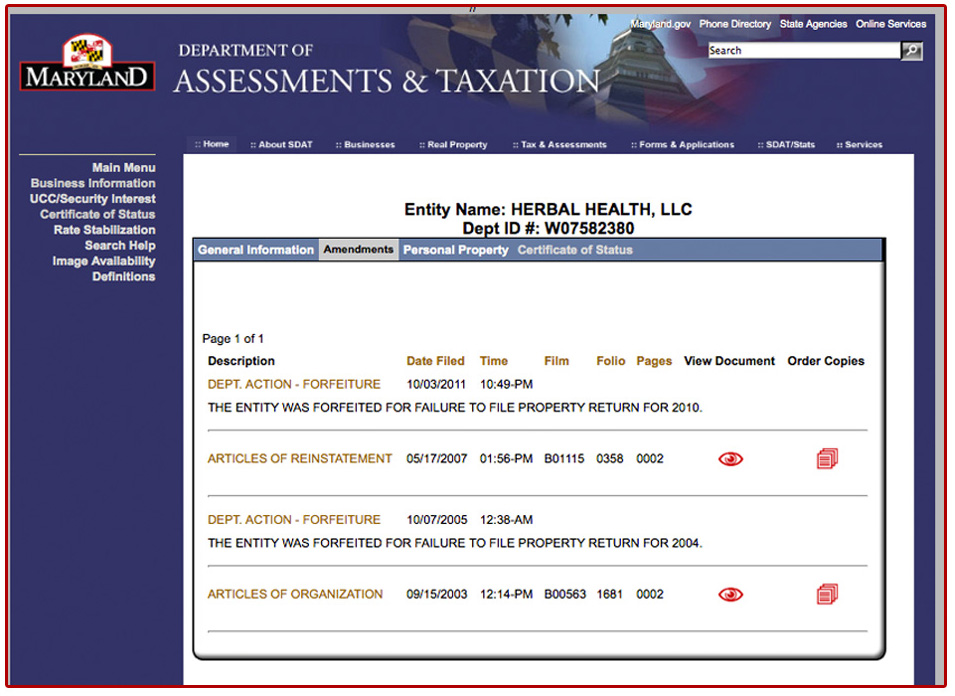Switch to General Information tab

click(x=256, y=250)
